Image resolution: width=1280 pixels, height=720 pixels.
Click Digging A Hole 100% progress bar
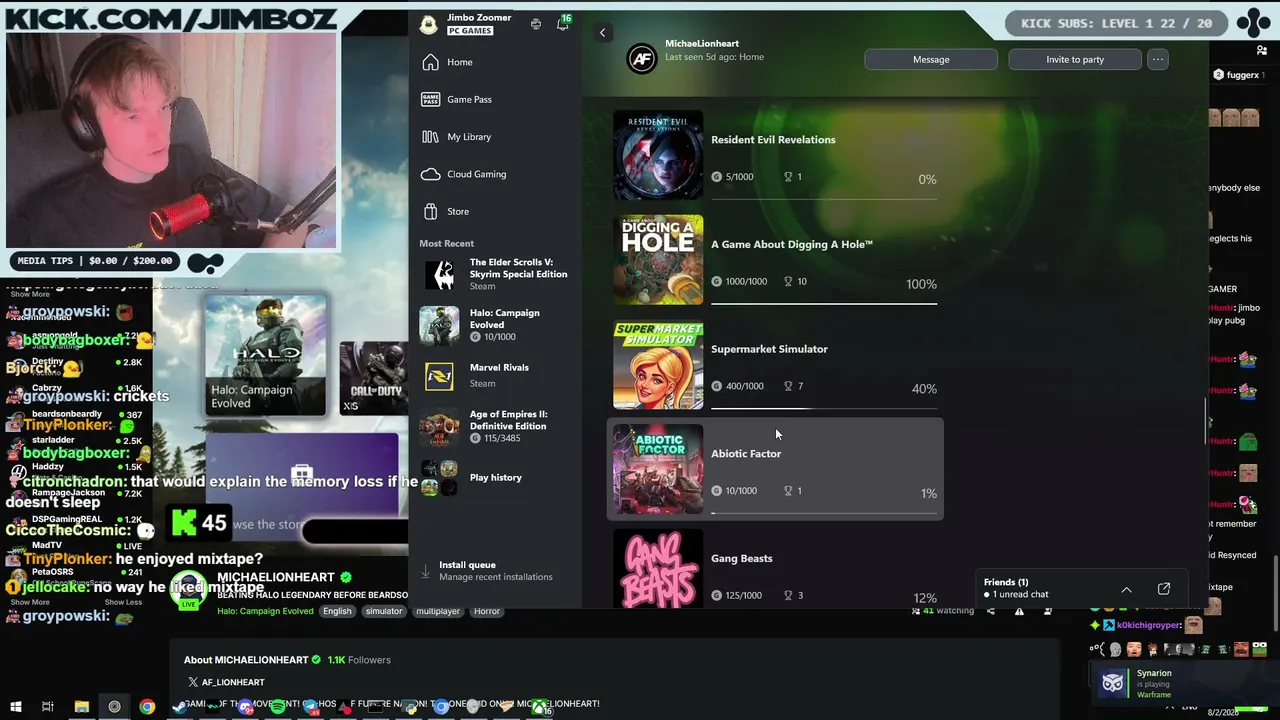pyautogui.click(x=824, y=303)
